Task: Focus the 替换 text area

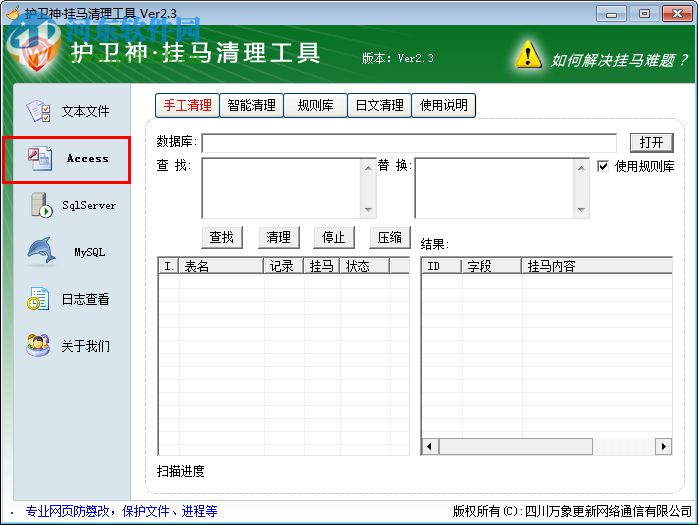Action: point(495,188)
